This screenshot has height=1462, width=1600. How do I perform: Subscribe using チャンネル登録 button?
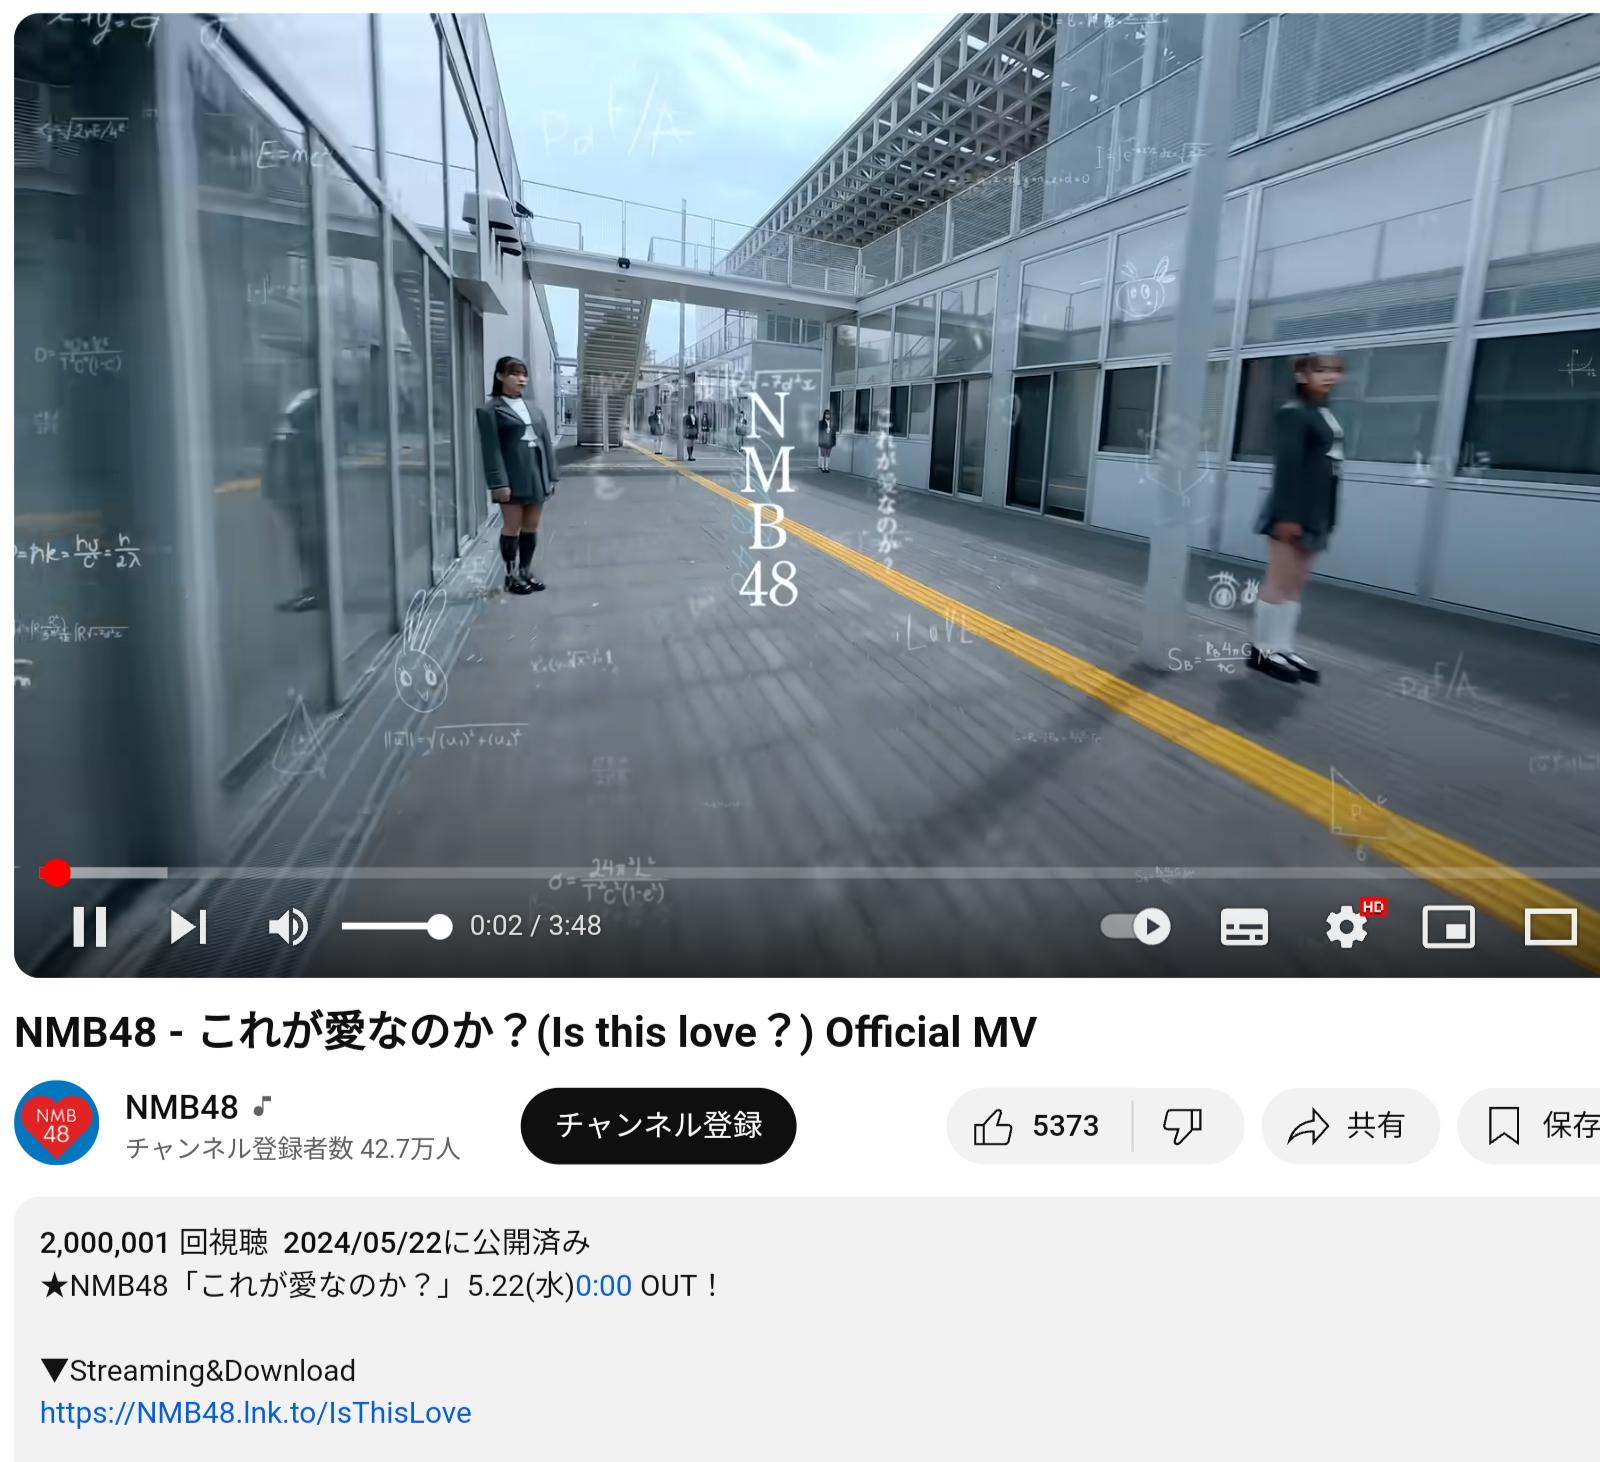(658, 1126)
